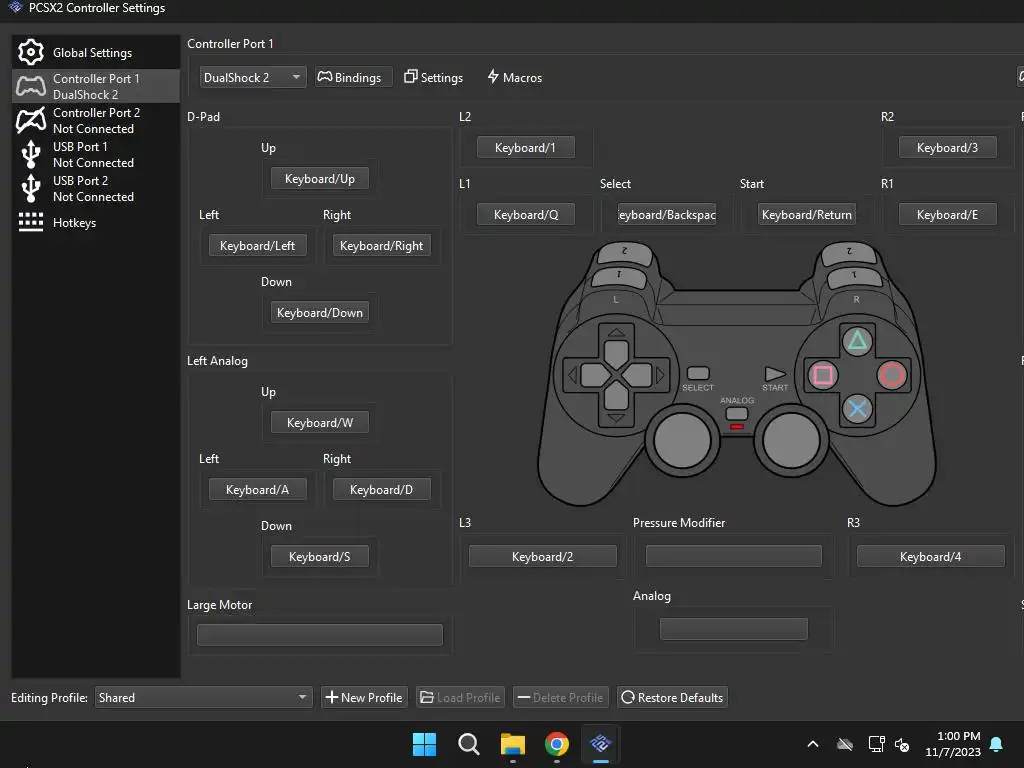Rebind Left Analog Down Keyboard/S
Viewport: 1024px width, 768px height.
[x=320, y=556]
